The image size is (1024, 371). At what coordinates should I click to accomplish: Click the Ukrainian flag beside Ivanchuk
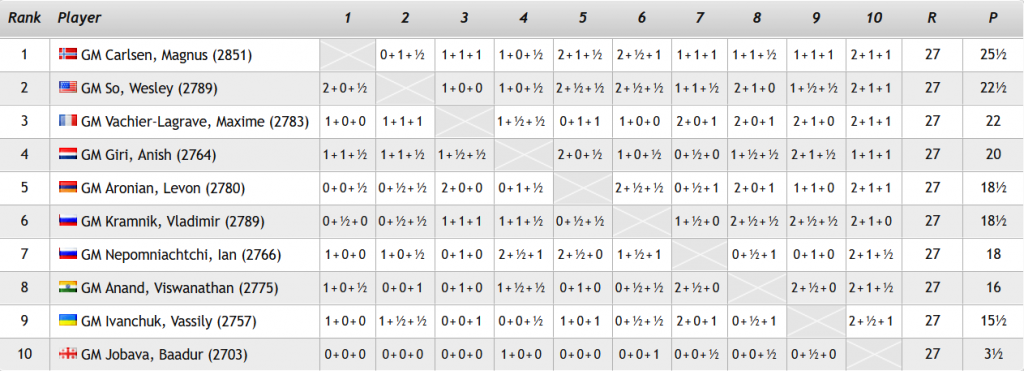68,321
